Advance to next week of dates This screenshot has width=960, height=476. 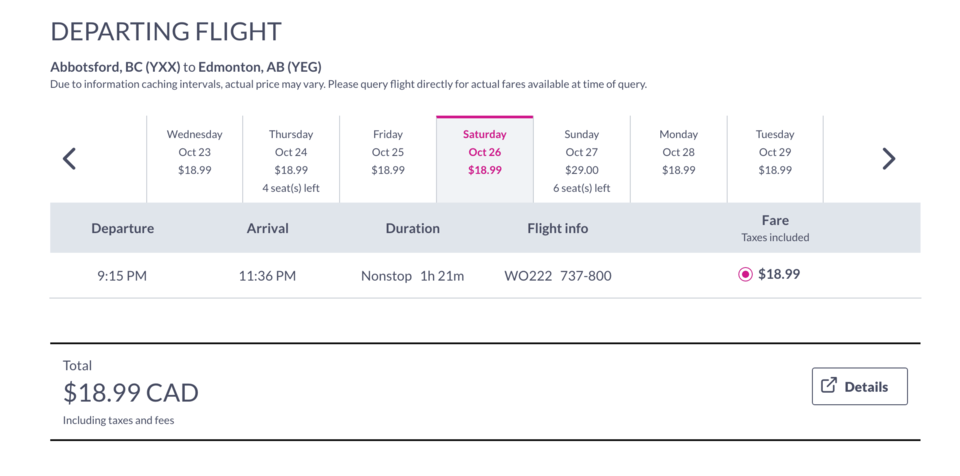coord(888,159)
